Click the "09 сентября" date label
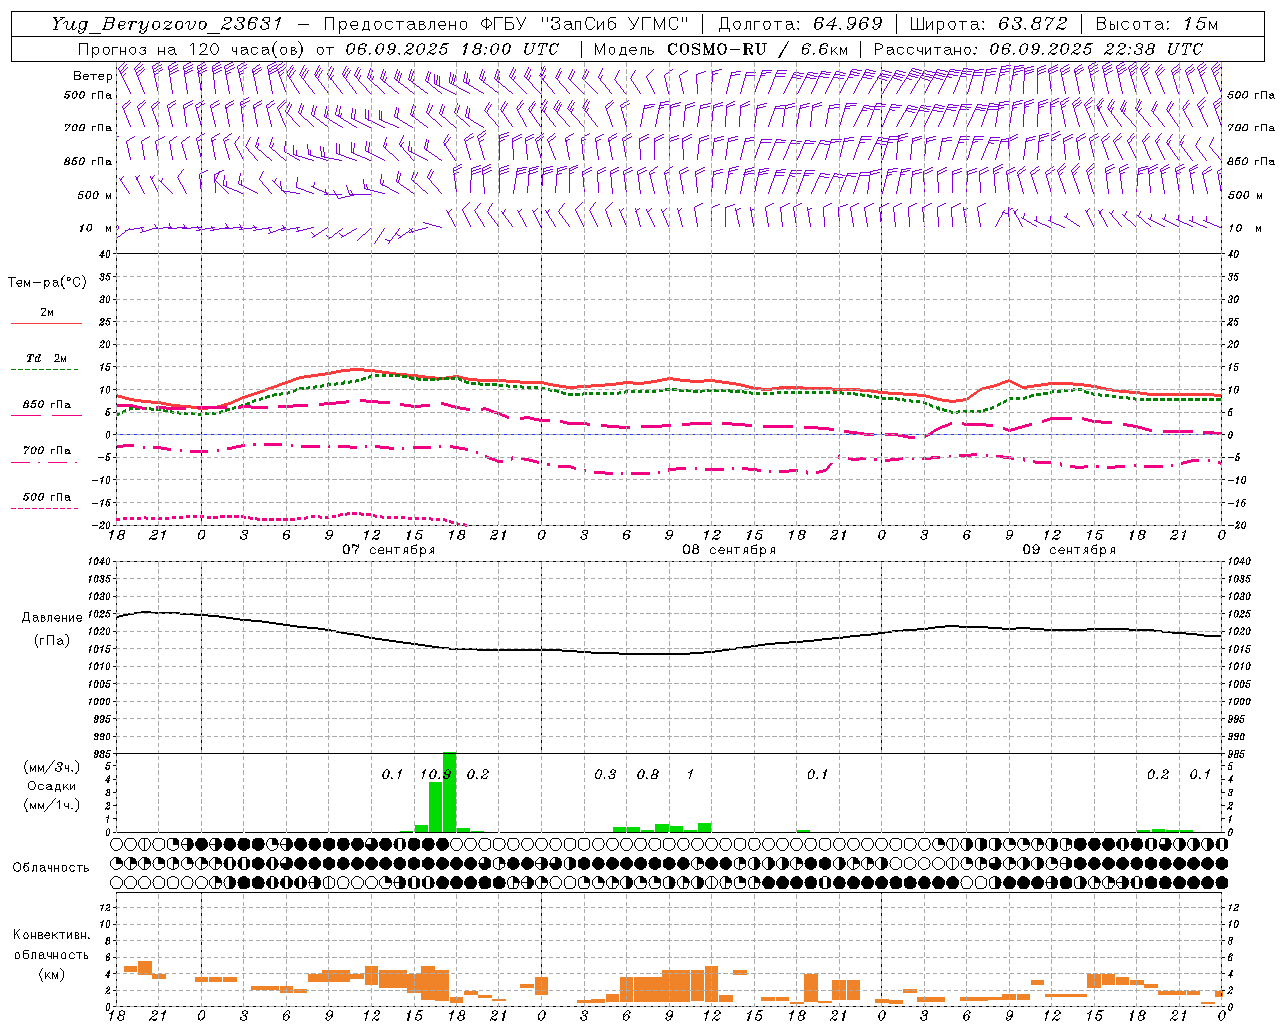 coord(1069,550)
